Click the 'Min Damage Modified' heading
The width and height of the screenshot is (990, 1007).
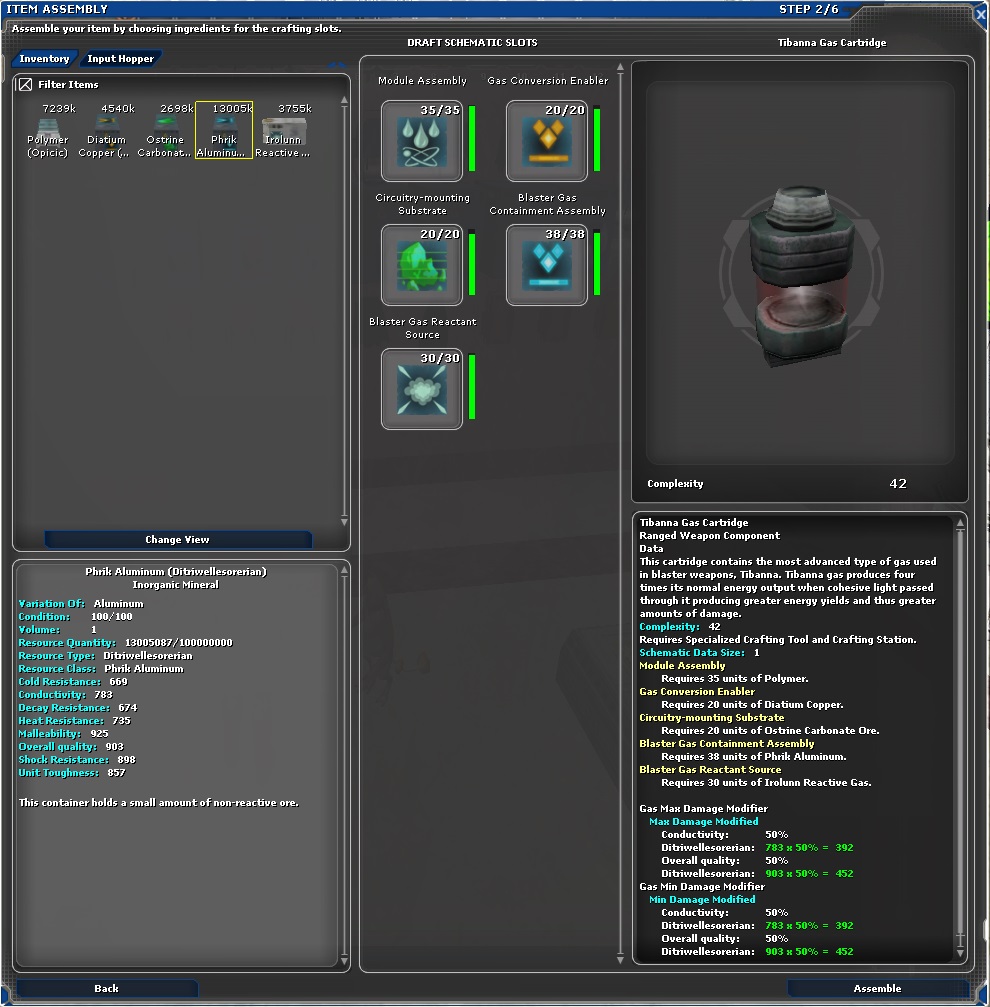tap(702, 899)
